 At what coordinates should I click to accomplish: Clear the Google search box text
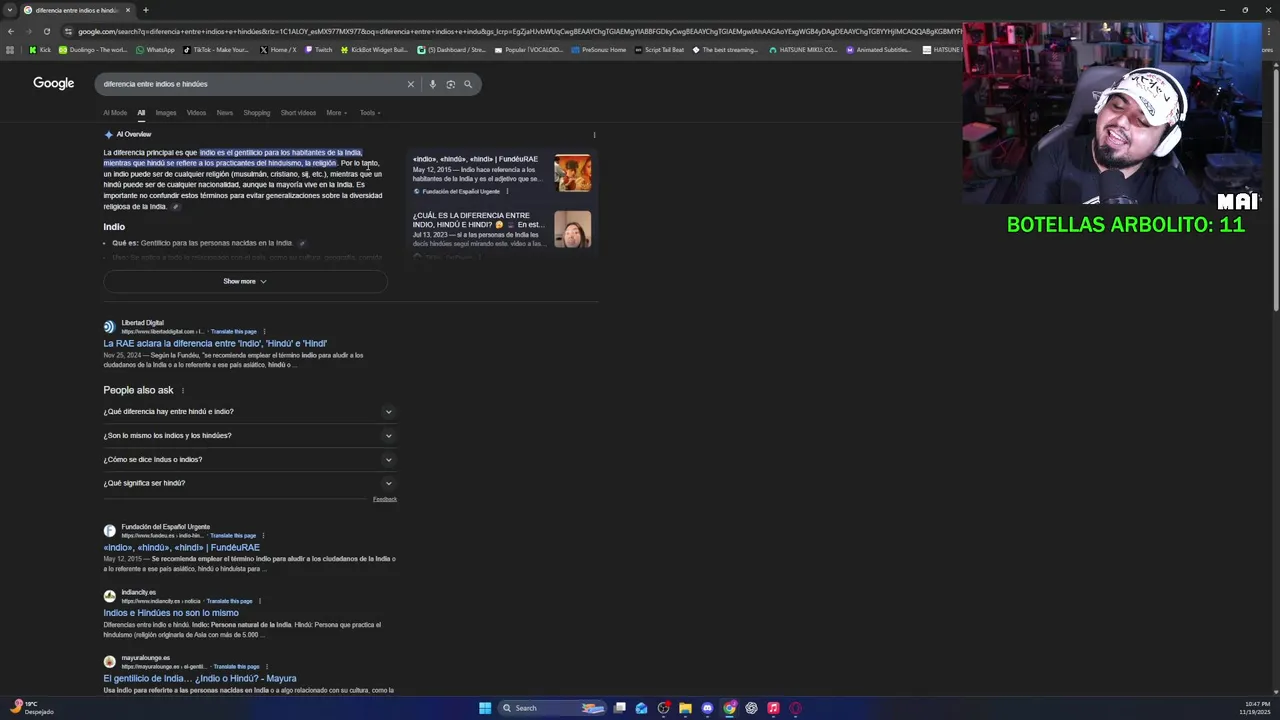pyautogui.click(x=410, y=84)
